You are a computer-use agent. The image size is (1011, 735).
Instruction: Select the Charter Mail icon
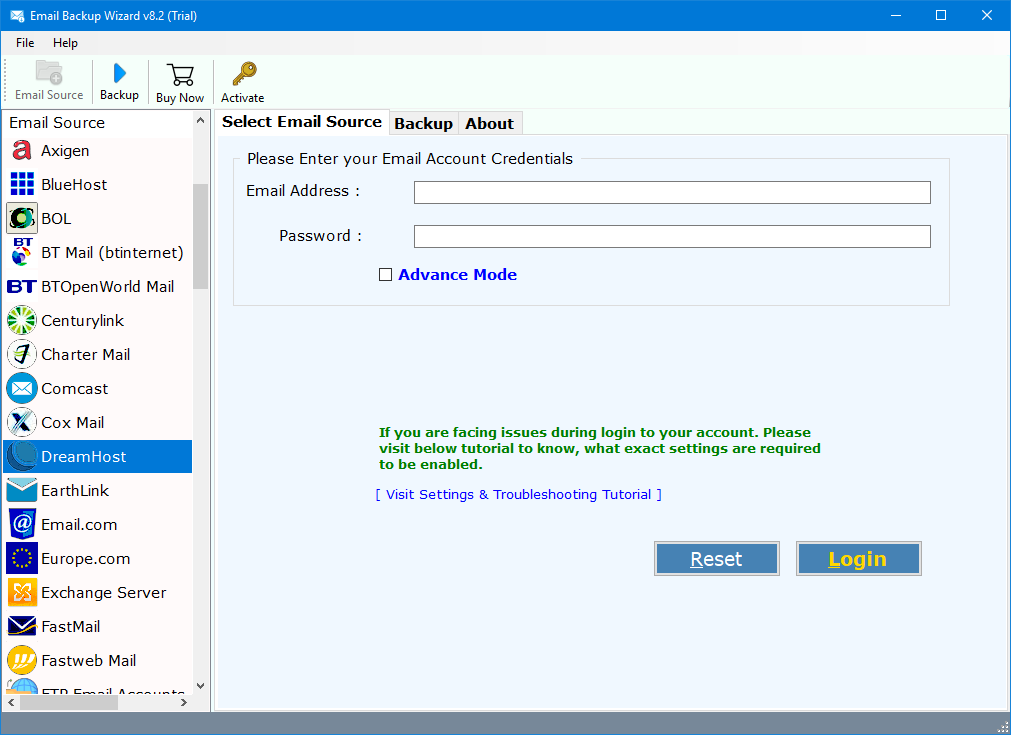click(x=22, y=354)
